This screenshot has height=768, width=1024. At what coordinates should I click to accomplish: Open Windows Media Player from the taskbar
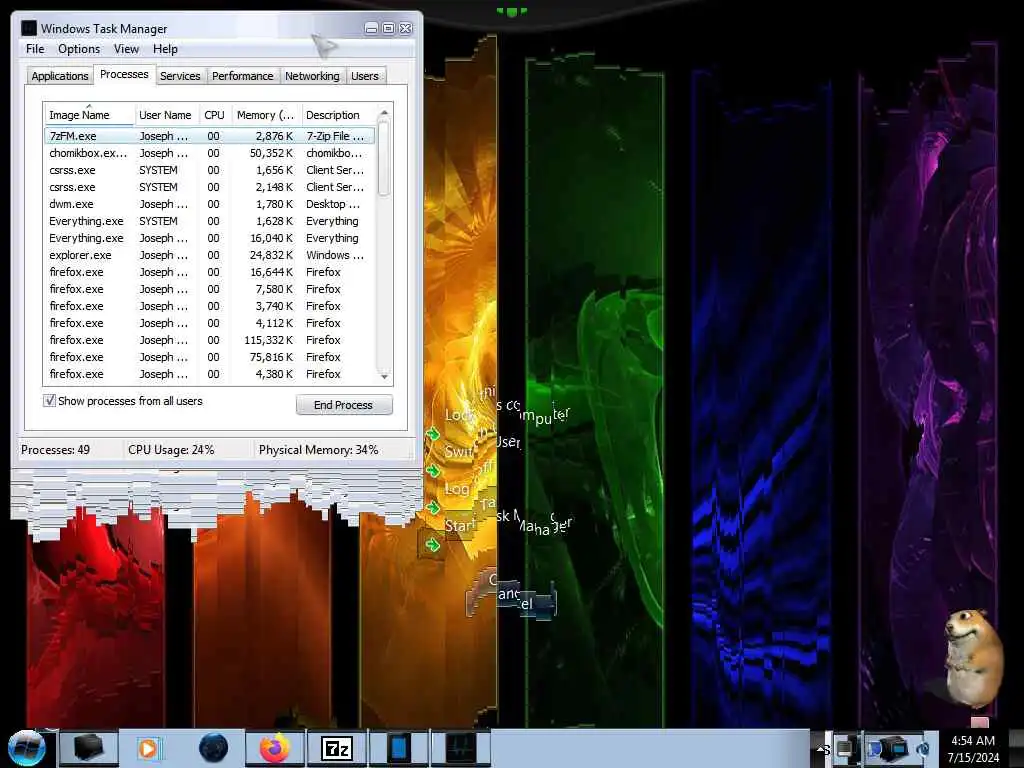pyautogui.click(x=150, y=748)
